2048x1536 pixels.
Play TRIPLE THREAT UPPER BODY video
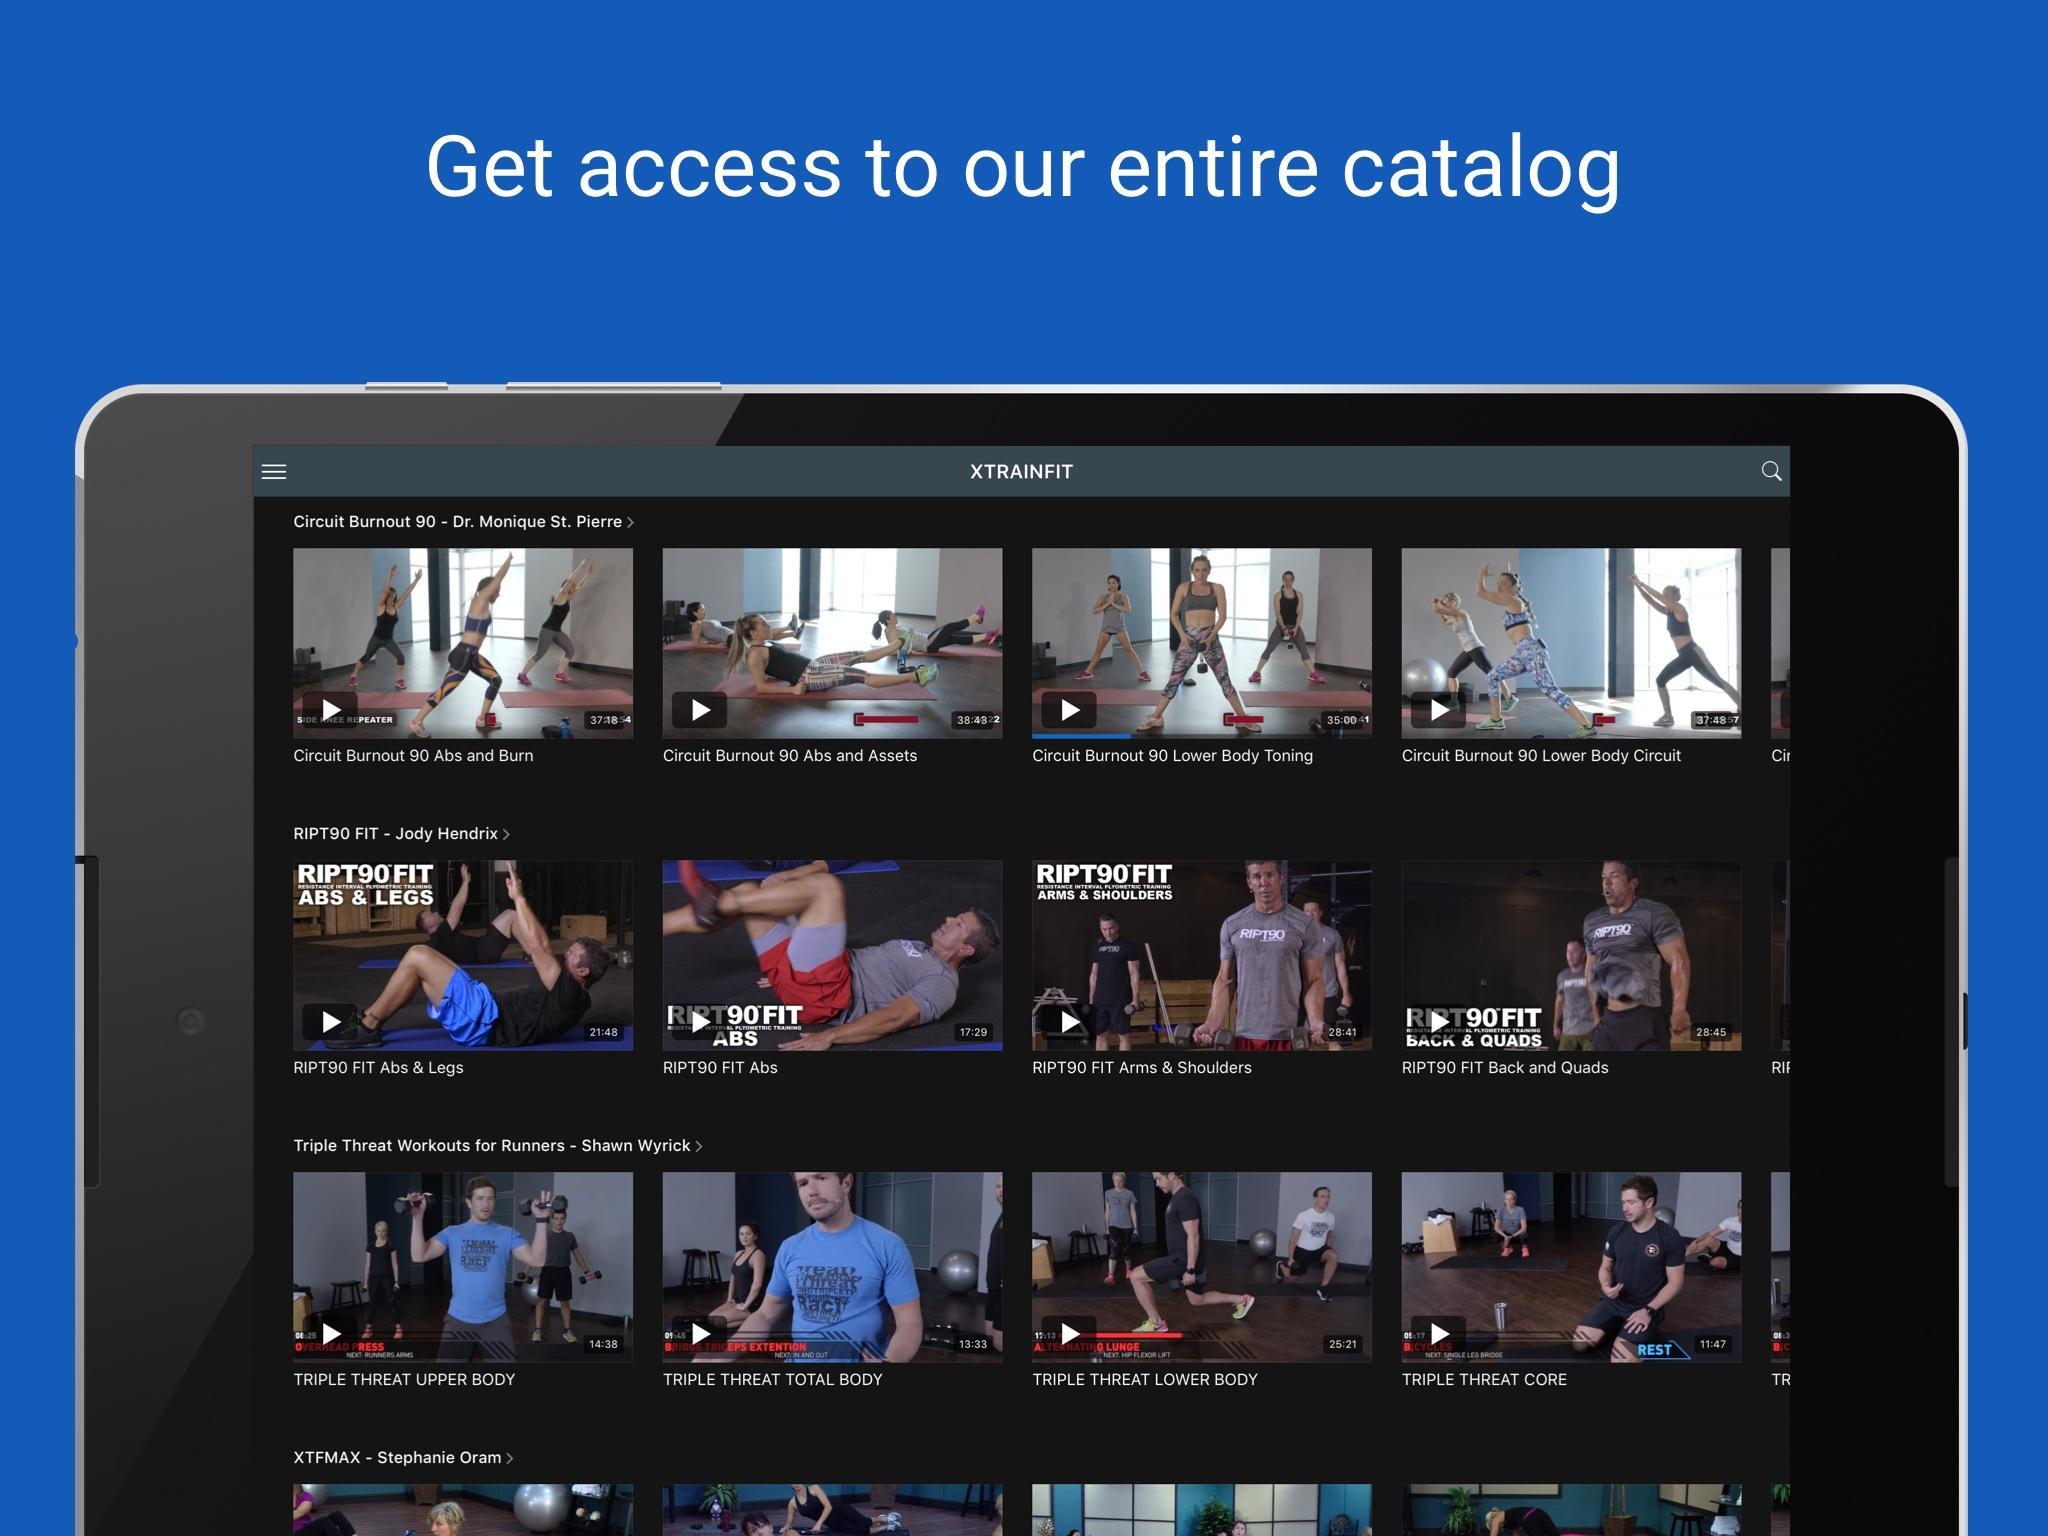click(x=330, y=1334)
